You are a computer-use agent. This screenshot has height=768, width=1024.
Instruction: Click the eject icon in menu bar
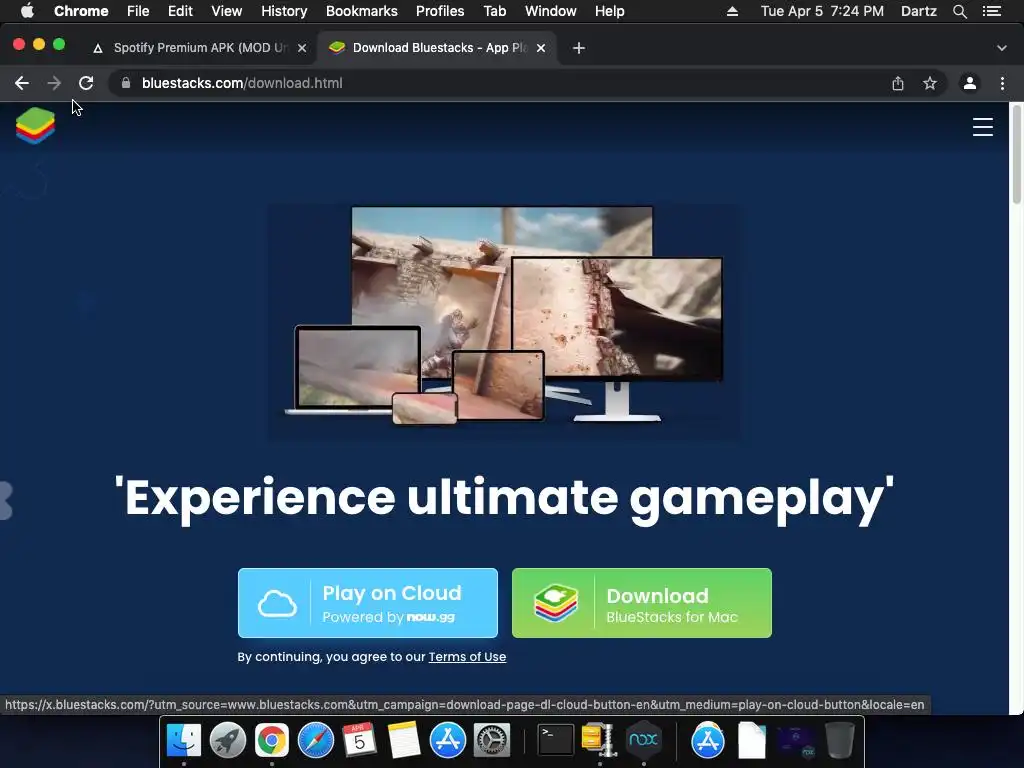tap(732, 11)
